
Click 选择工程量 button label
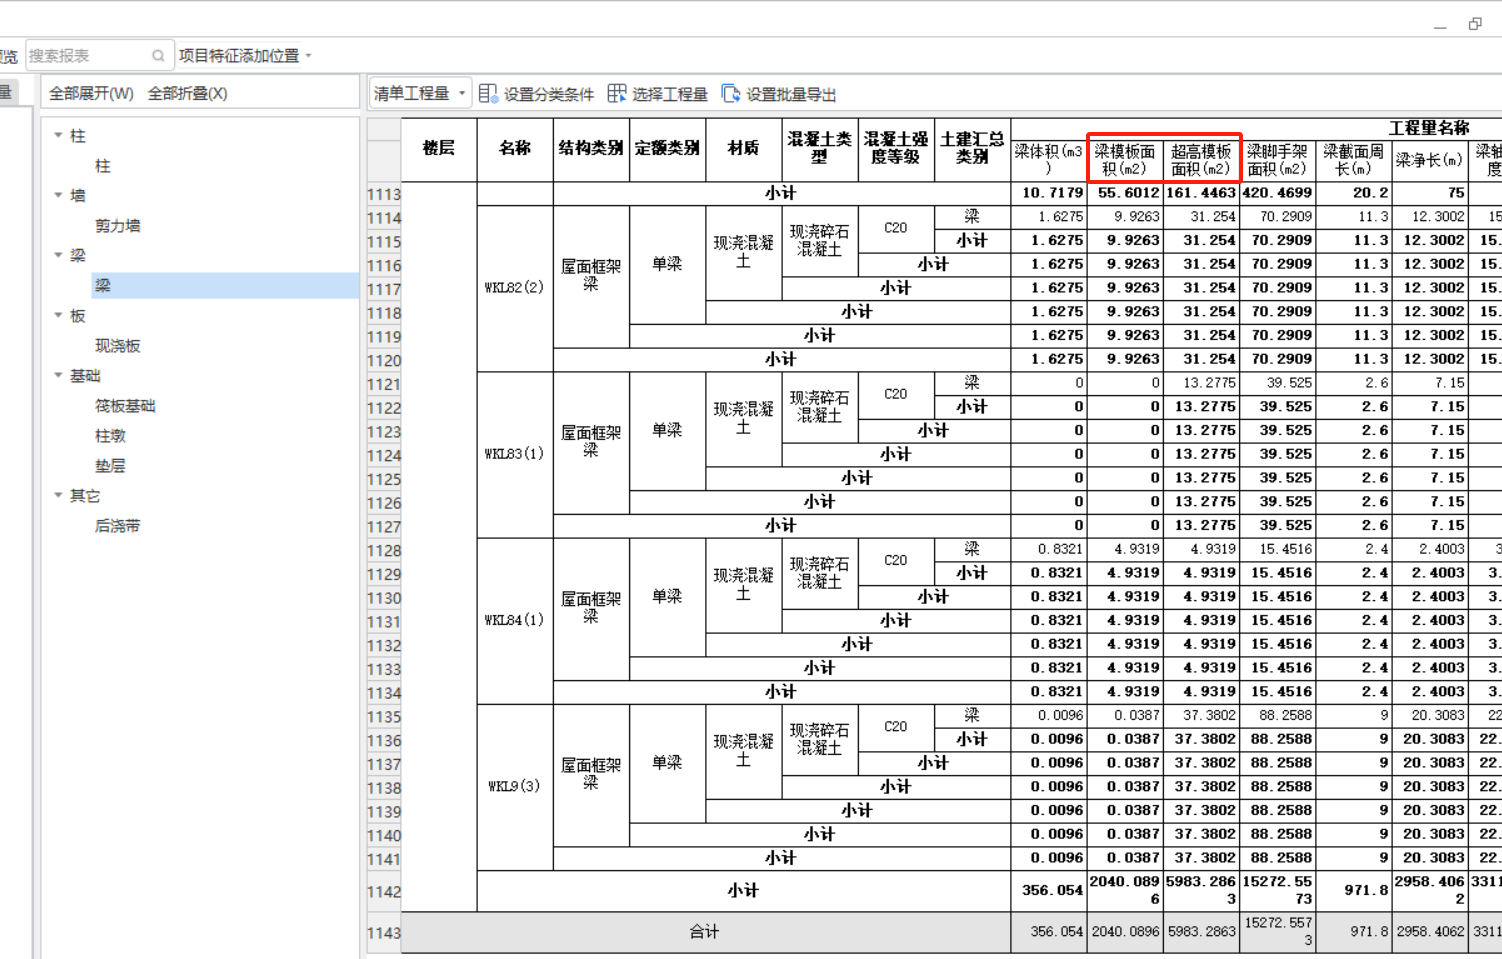click(670, 94)
